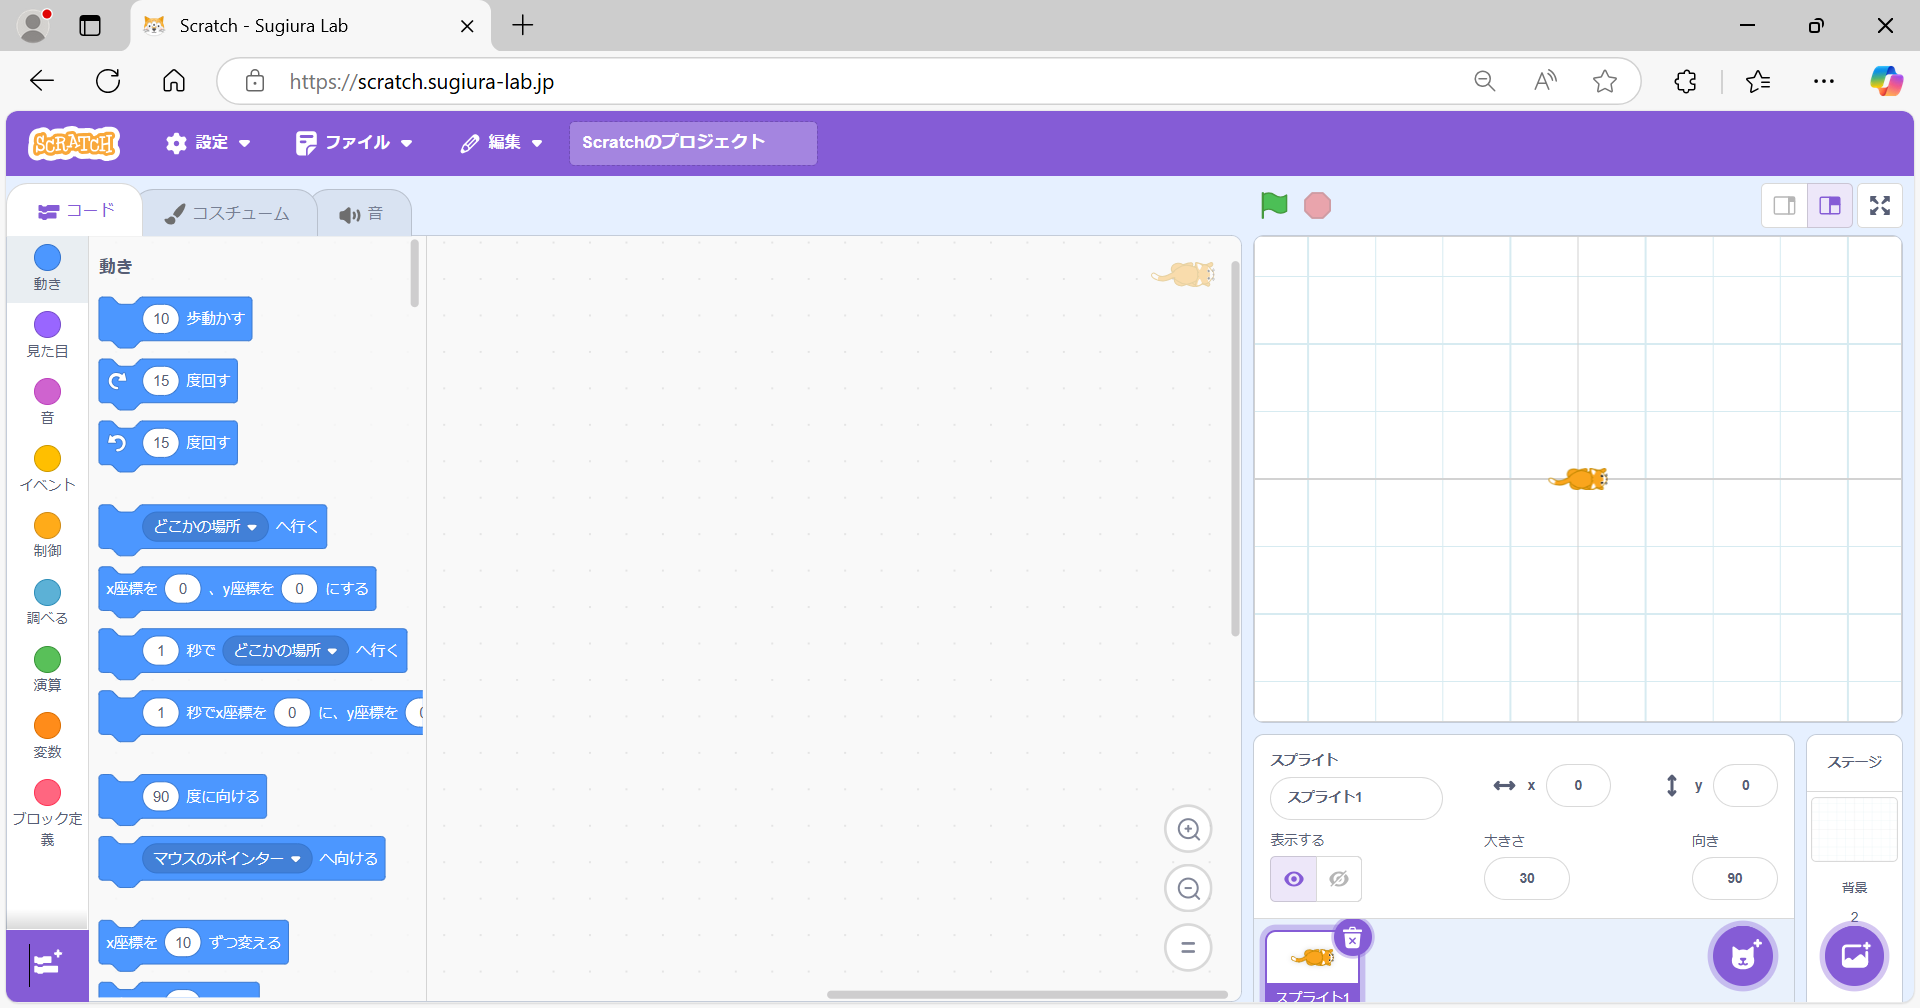Click the green flag to start
Screen dimensions: 1920x1008
[1274, 205]
